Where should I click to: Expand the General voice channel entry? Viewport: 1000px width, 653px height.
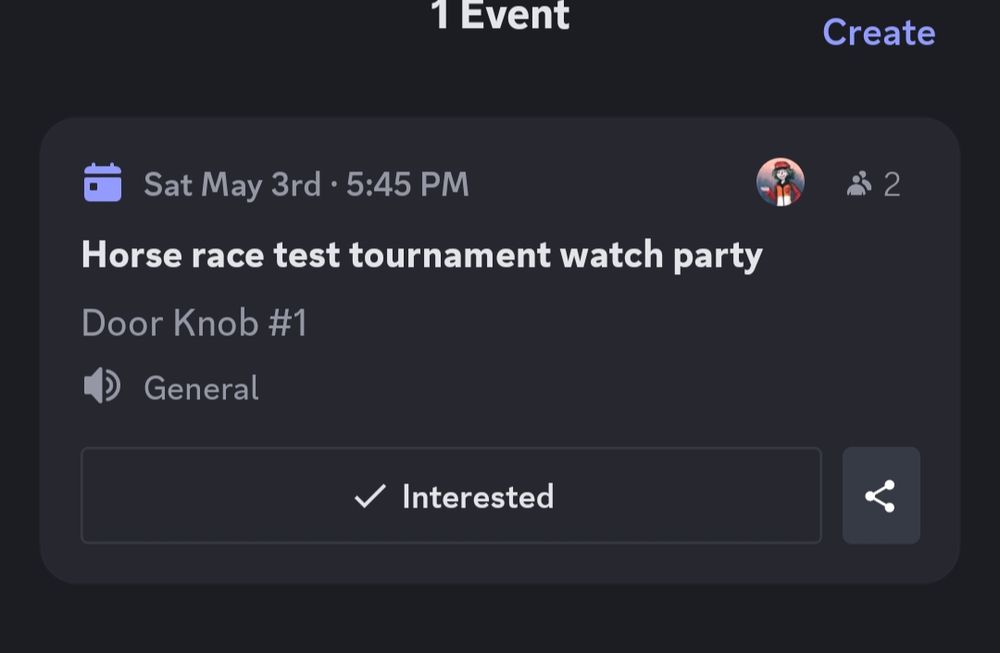[x=200, y=387]
